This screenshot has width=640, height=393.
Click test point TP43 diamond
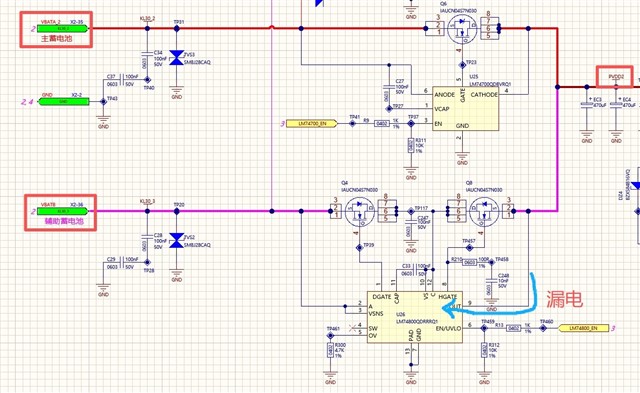tap(104, 101)
